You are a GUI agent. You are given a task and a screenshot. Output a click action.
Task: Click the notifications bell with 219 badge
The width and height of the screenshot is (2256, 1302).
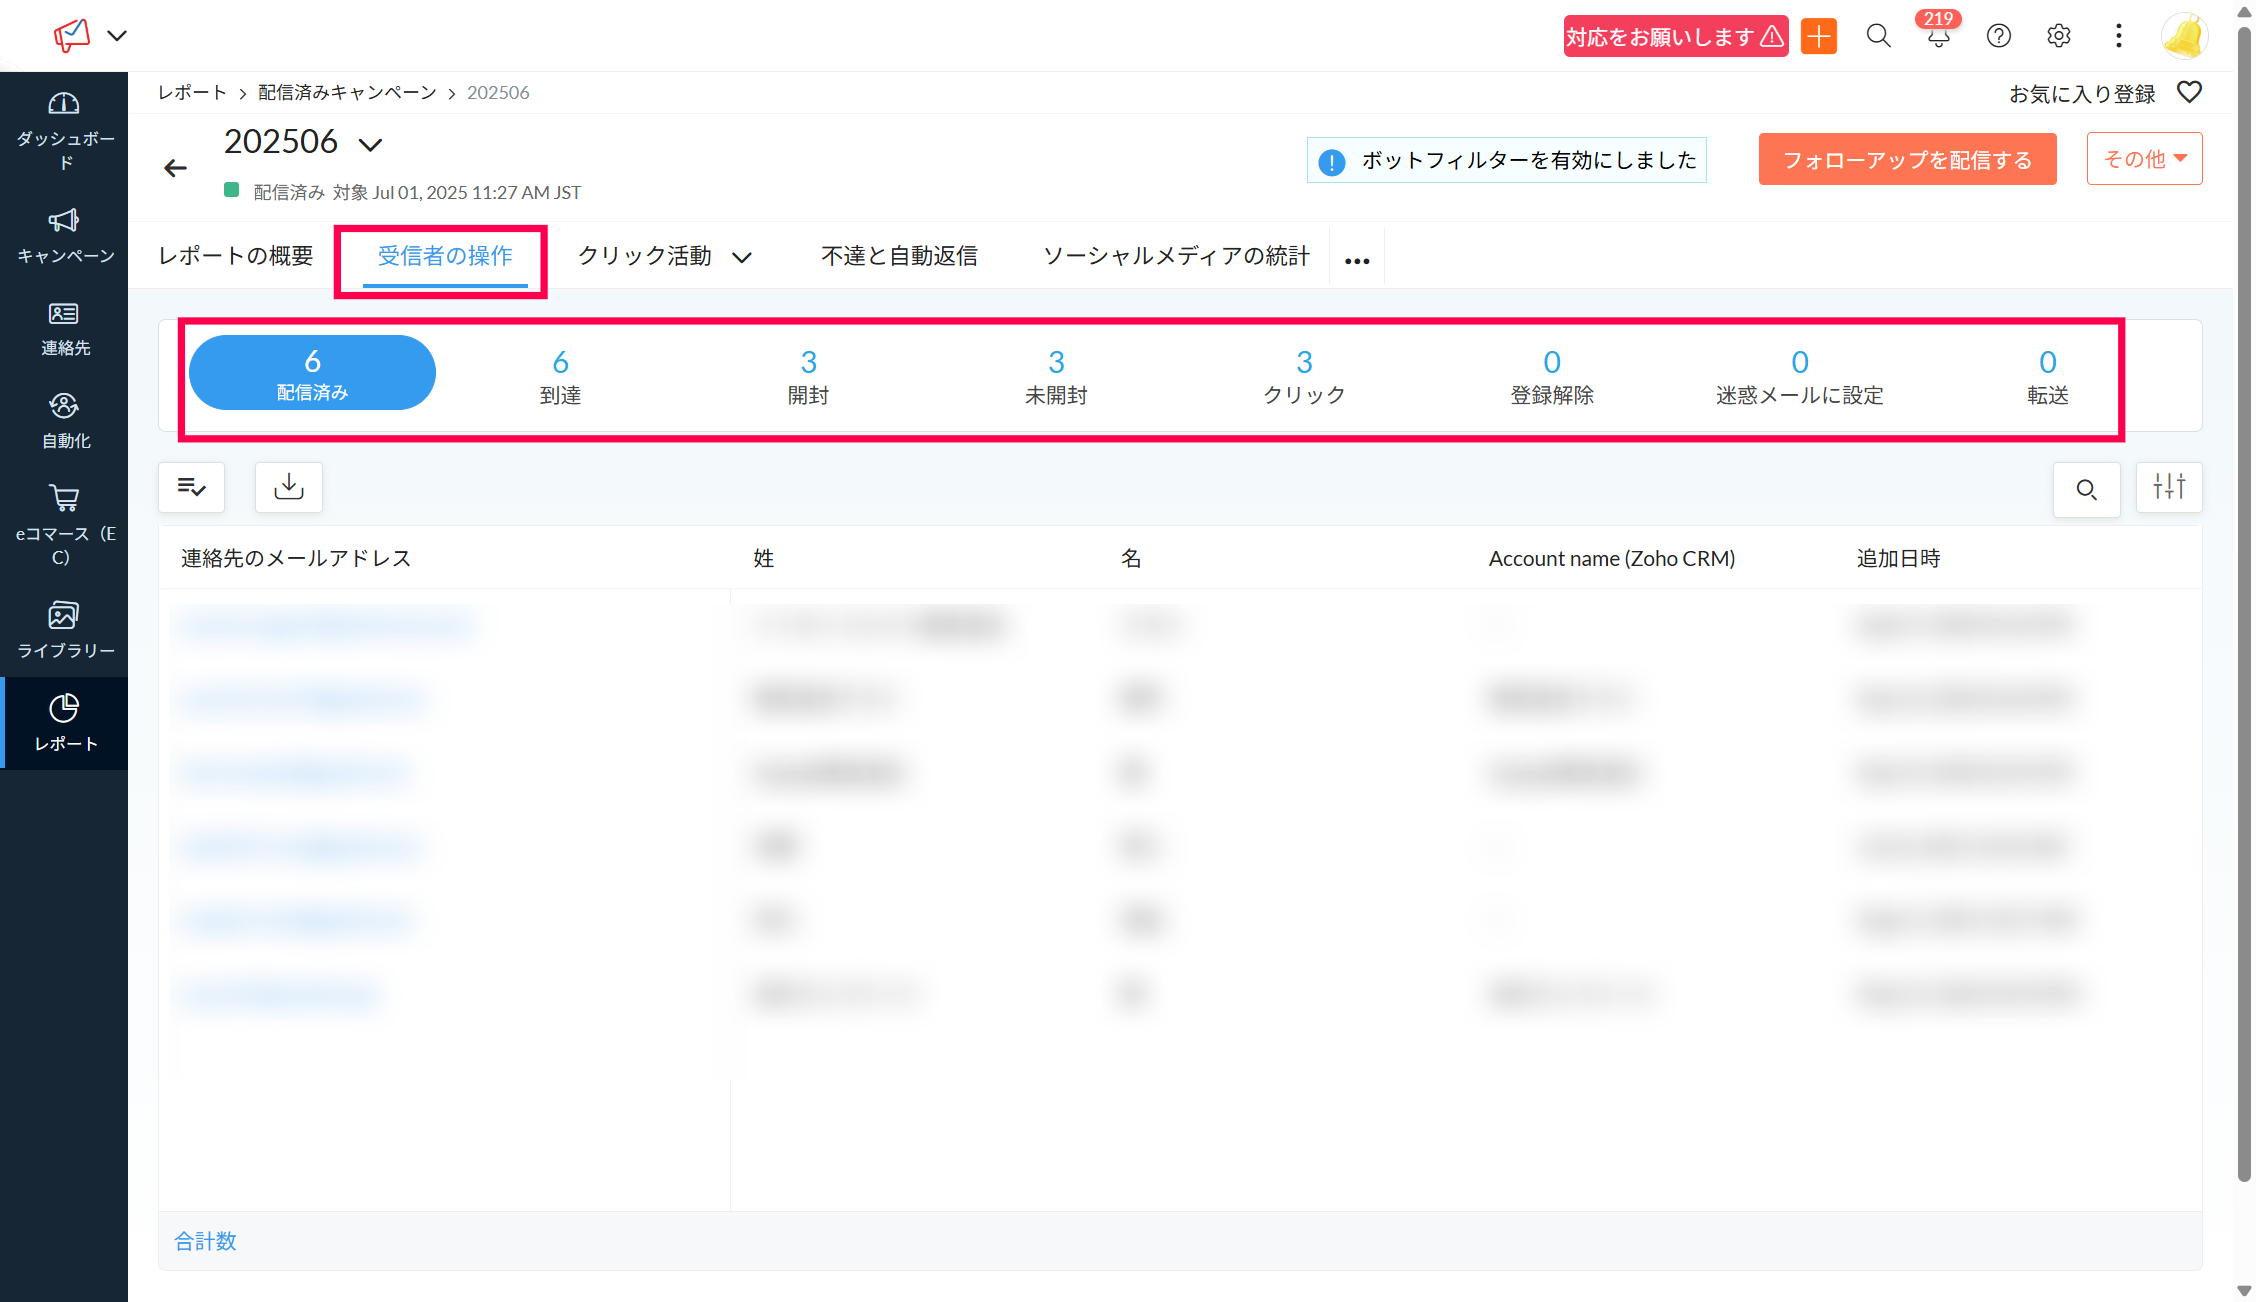pyautogui.click(x=1938, y=37)
